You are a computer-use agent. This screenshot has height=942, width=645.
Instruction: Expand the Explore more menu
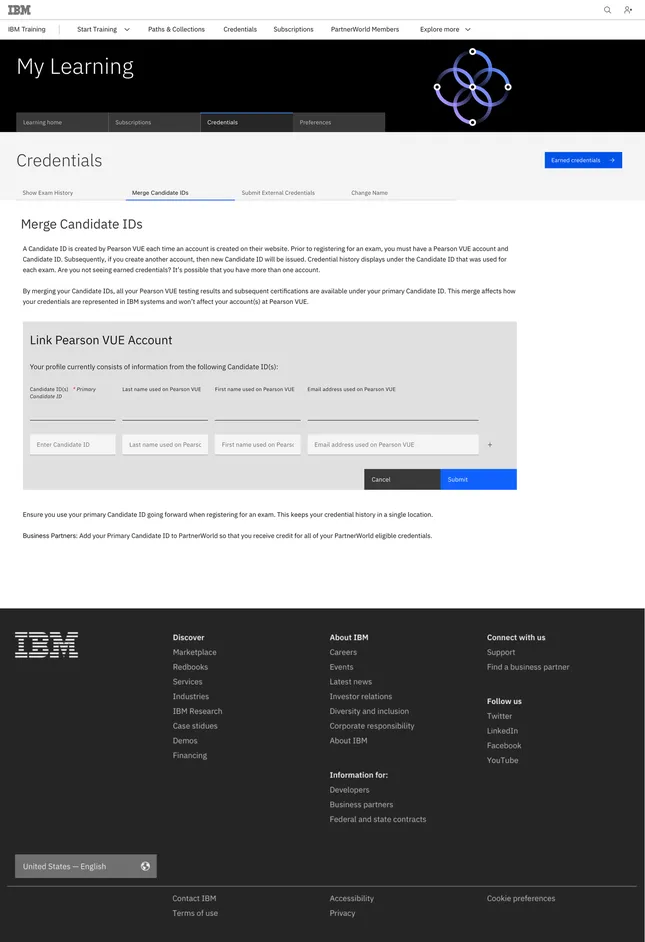[445, 29]
